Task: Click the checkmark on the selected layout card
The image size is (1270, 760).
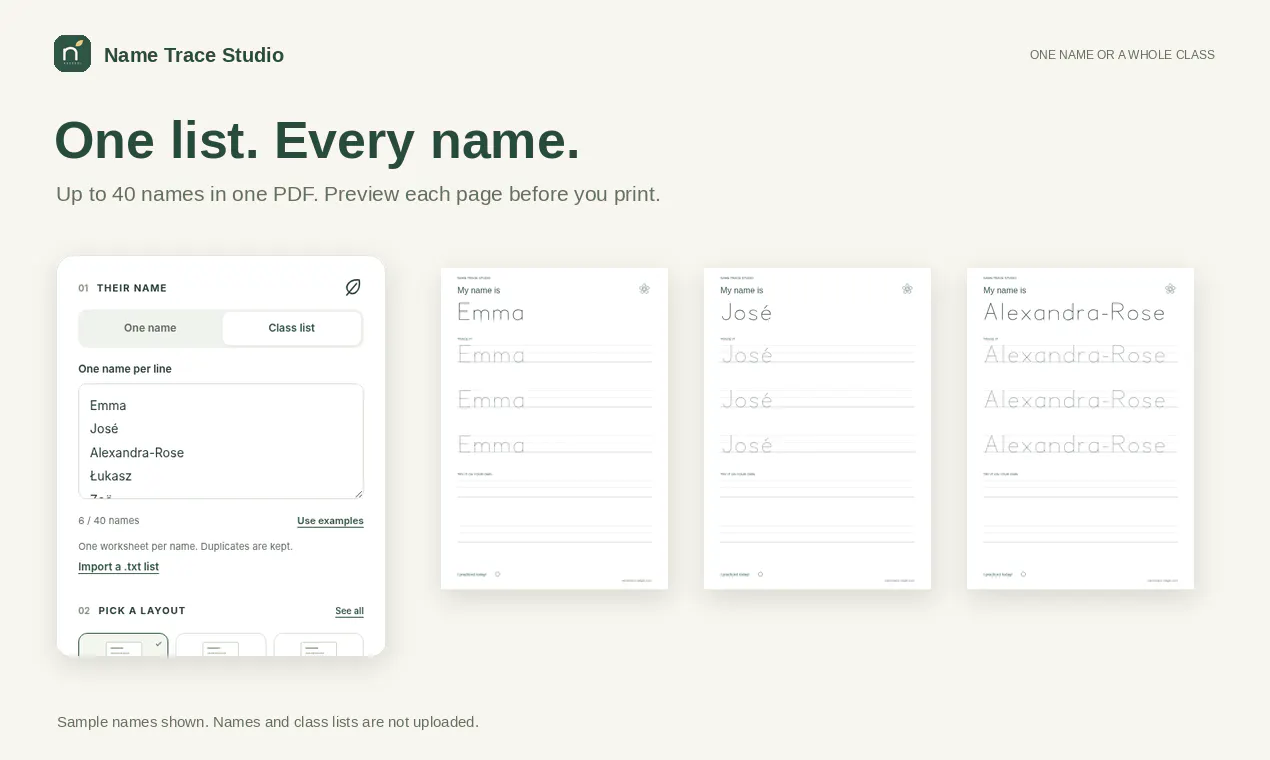Action: click(158, 644)
